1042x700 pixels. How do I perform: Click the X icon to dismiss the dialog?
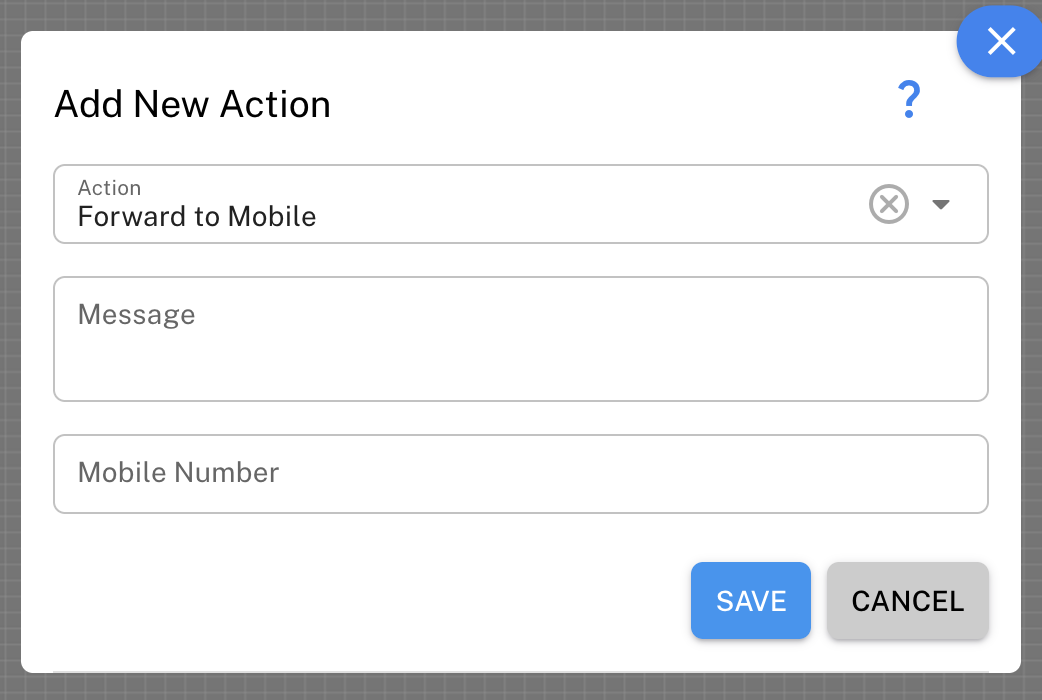(x=1000, y=42)
